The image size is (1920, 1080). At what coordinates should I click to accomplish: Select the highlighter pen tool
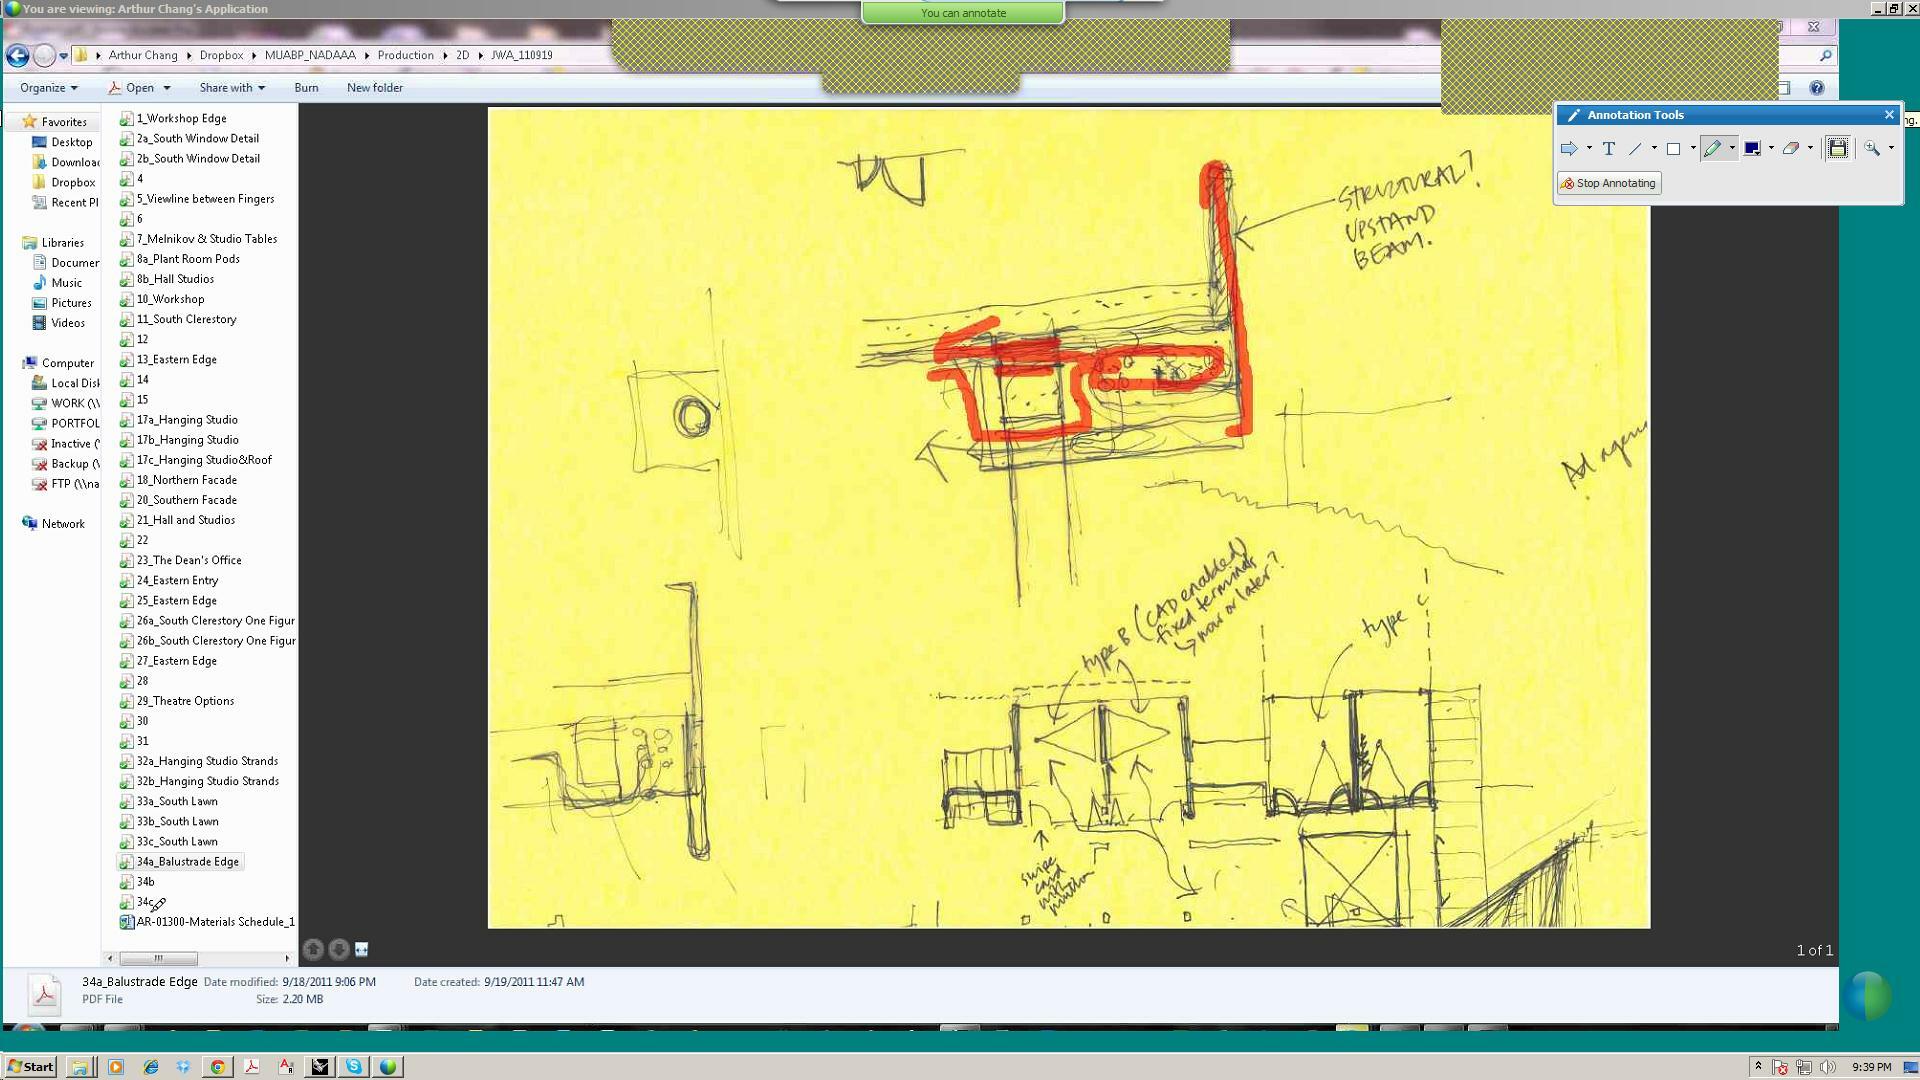click(1712, 148)
